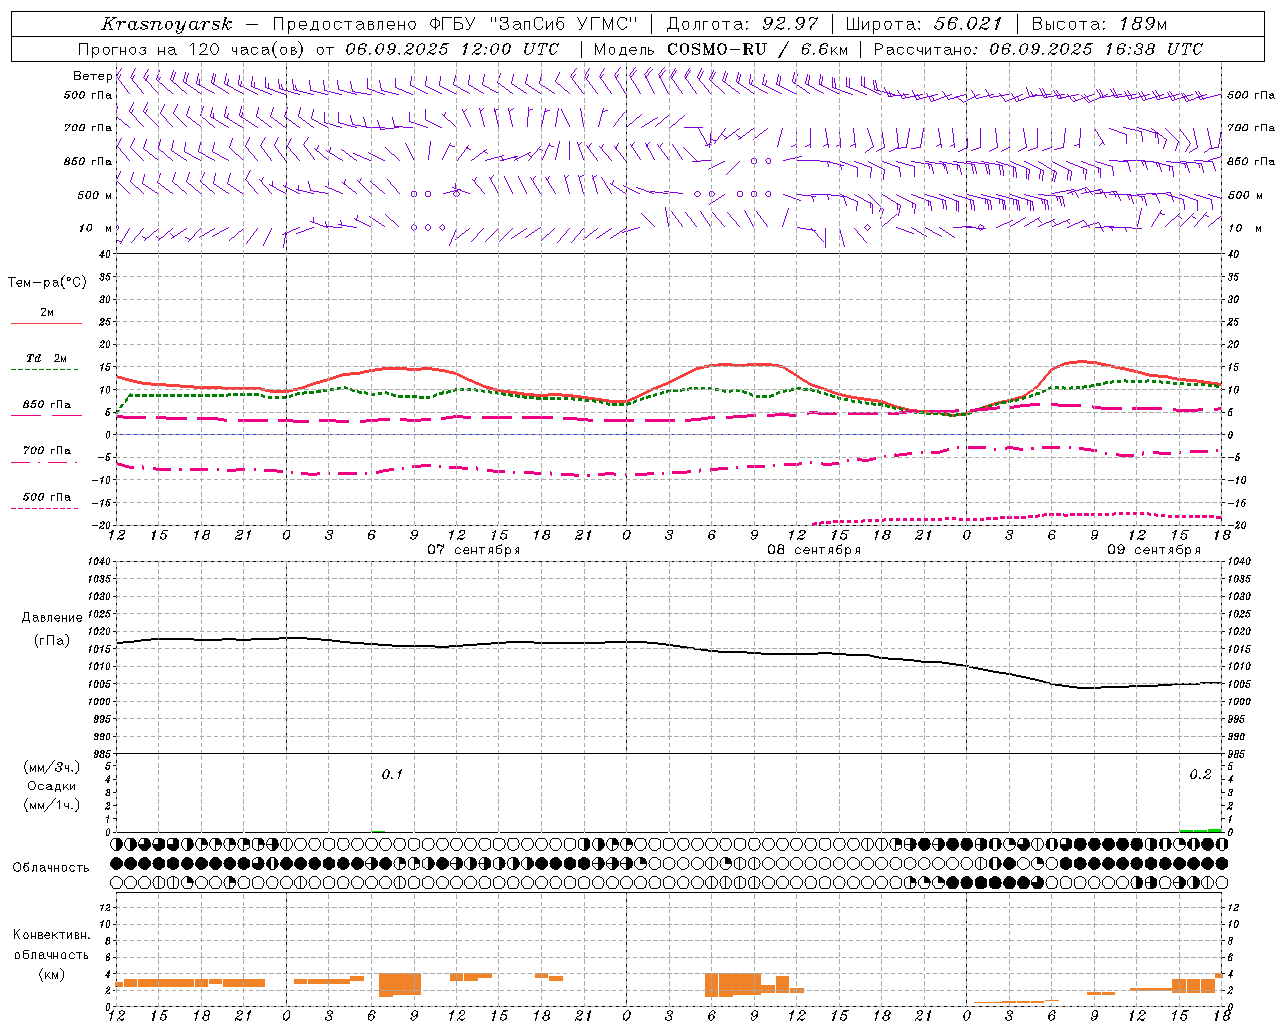The image size is (1280, 1024).
Task: Click the left '500 гПа' wind level label
Action: (x=88, y=95)
